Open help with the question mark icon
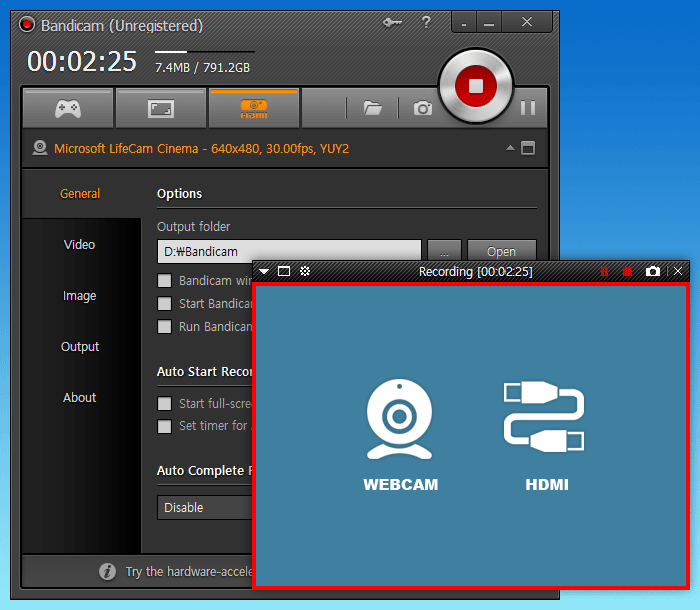The image size is (700, 610). 426,22
